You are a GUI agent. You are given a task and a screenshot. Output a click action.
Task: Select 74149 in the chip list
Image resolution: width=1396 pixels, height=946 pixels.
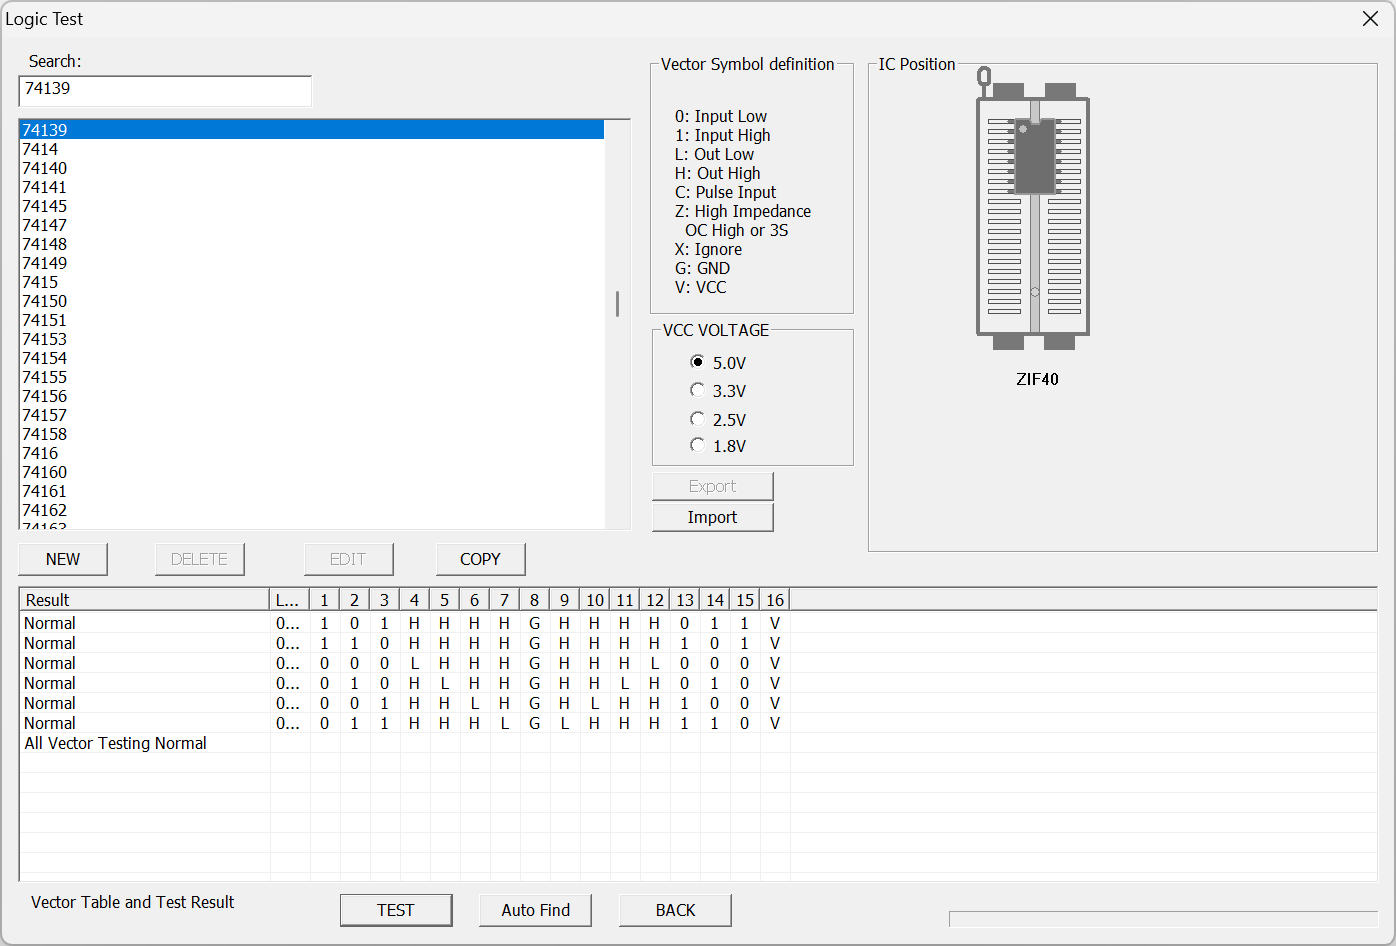click(312, 263)
